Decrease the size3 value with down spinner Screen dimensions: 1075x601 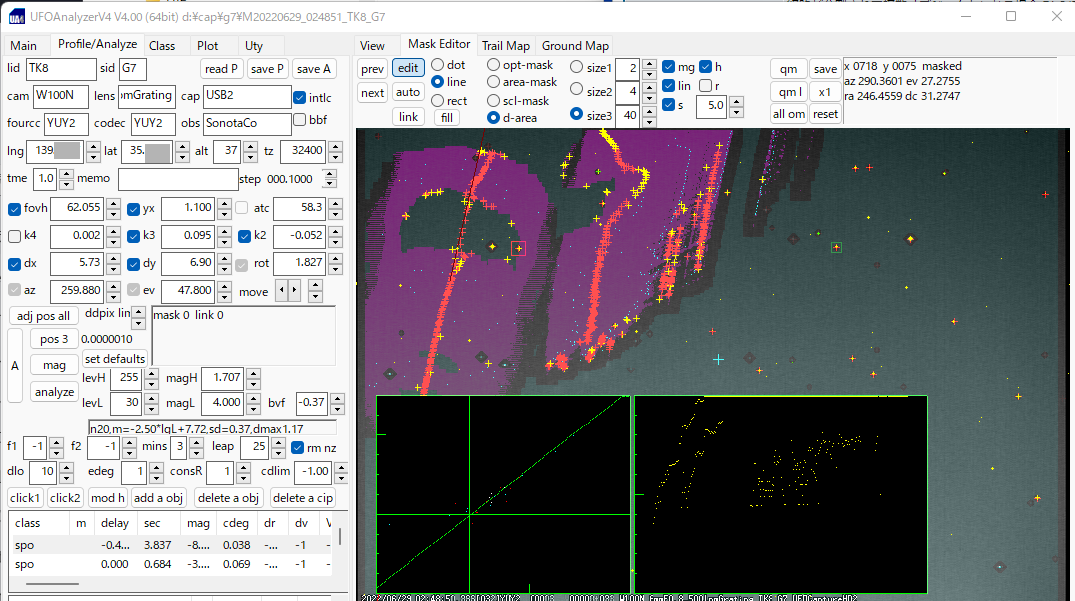651,120
